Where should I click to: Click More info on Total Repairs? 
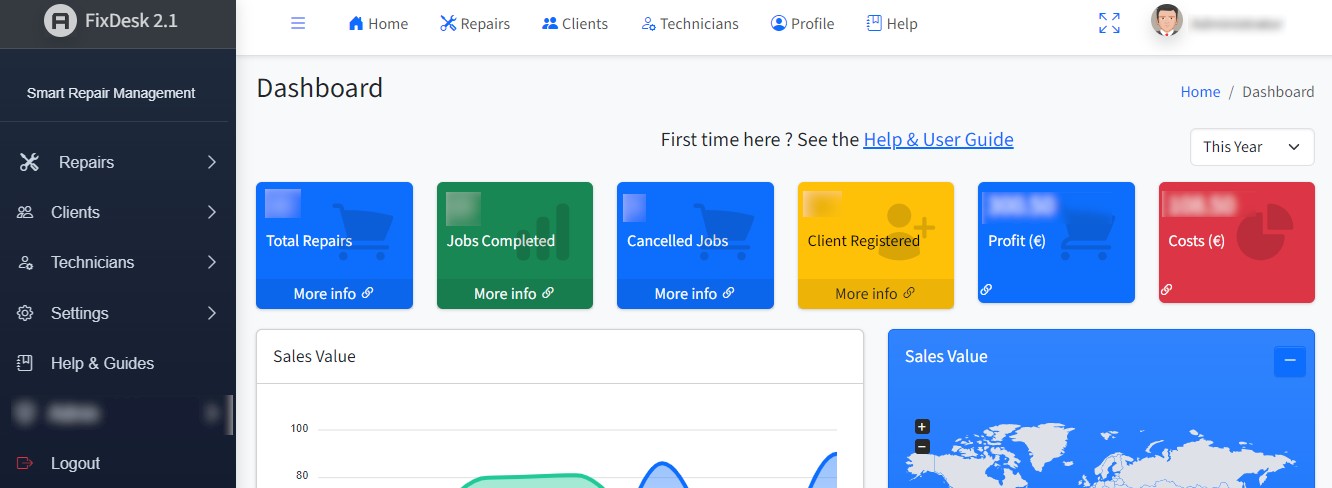tap(333, 294)
